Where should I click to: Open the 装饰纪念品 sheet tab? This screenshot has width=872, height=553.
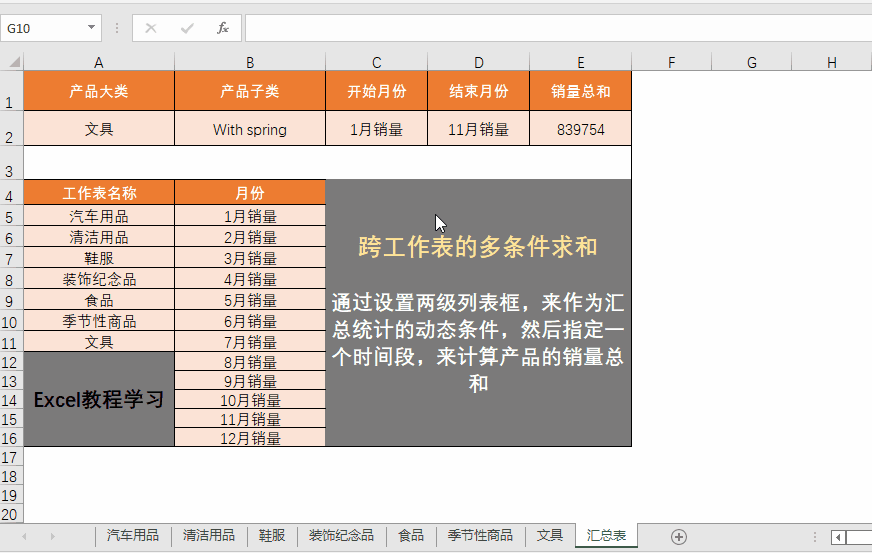point(341,535)
